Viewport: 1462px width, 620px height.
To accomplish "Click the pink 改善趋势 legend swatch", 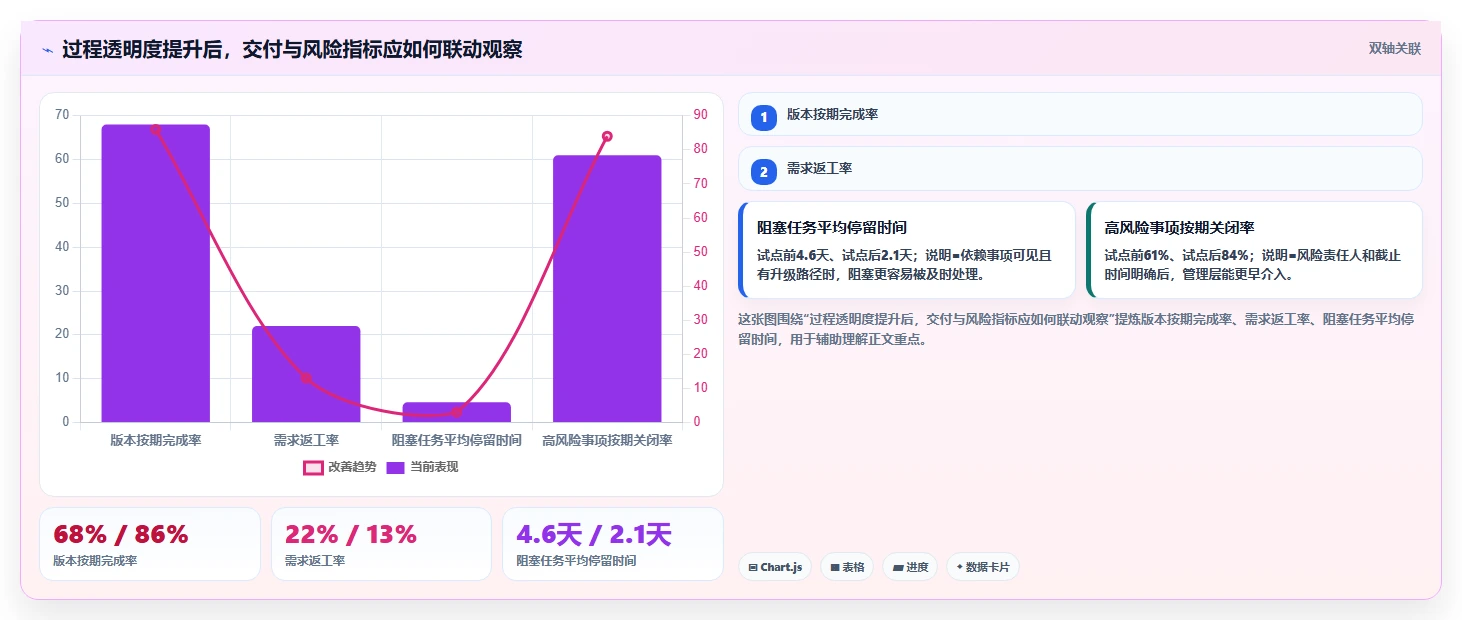I will [x=313, y=467].
